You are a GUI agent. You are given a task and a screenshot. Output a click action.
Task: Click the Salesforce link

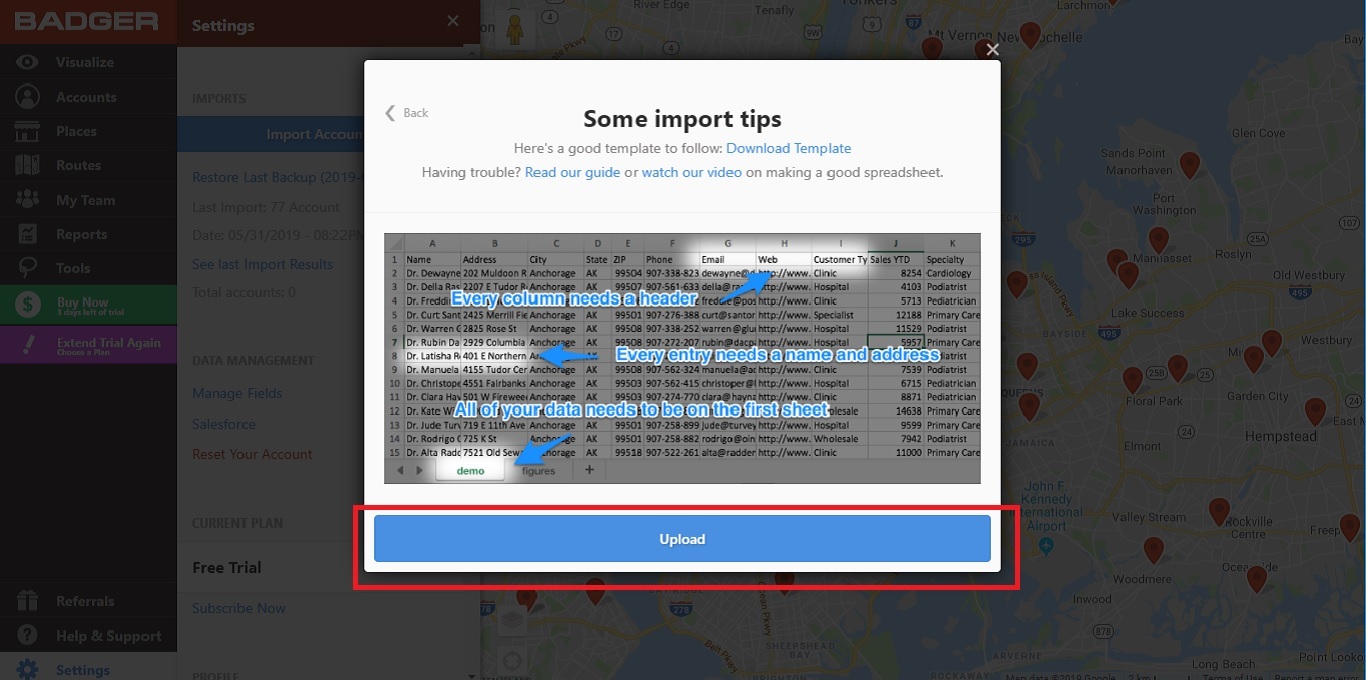pos(224,424)
